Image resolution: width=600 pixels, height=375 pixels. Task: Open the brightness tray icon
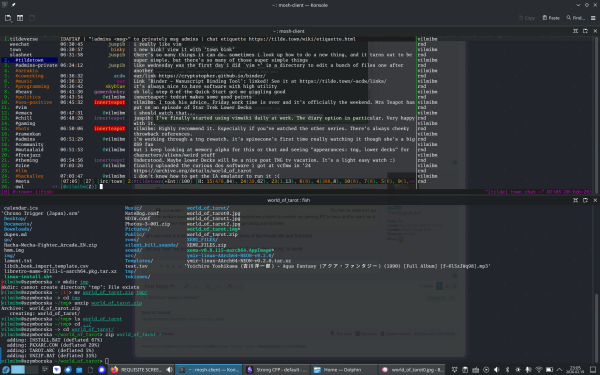point(518,370)
